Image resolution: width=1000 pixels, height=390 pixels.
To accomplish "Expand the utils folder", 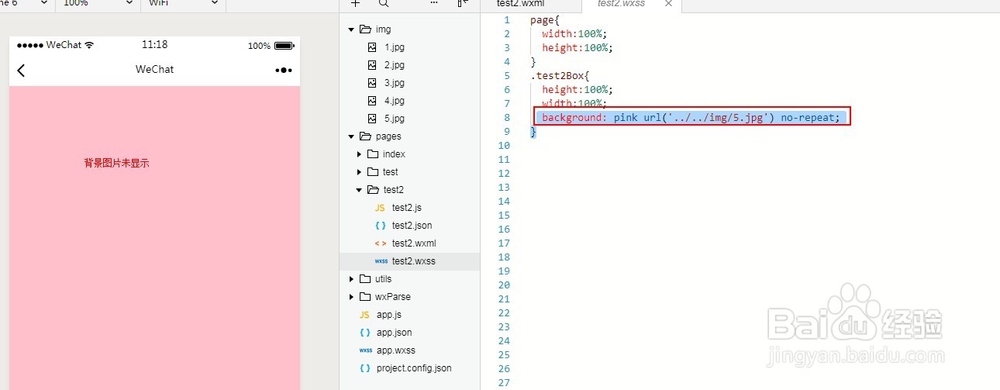I will pos(351,279).
